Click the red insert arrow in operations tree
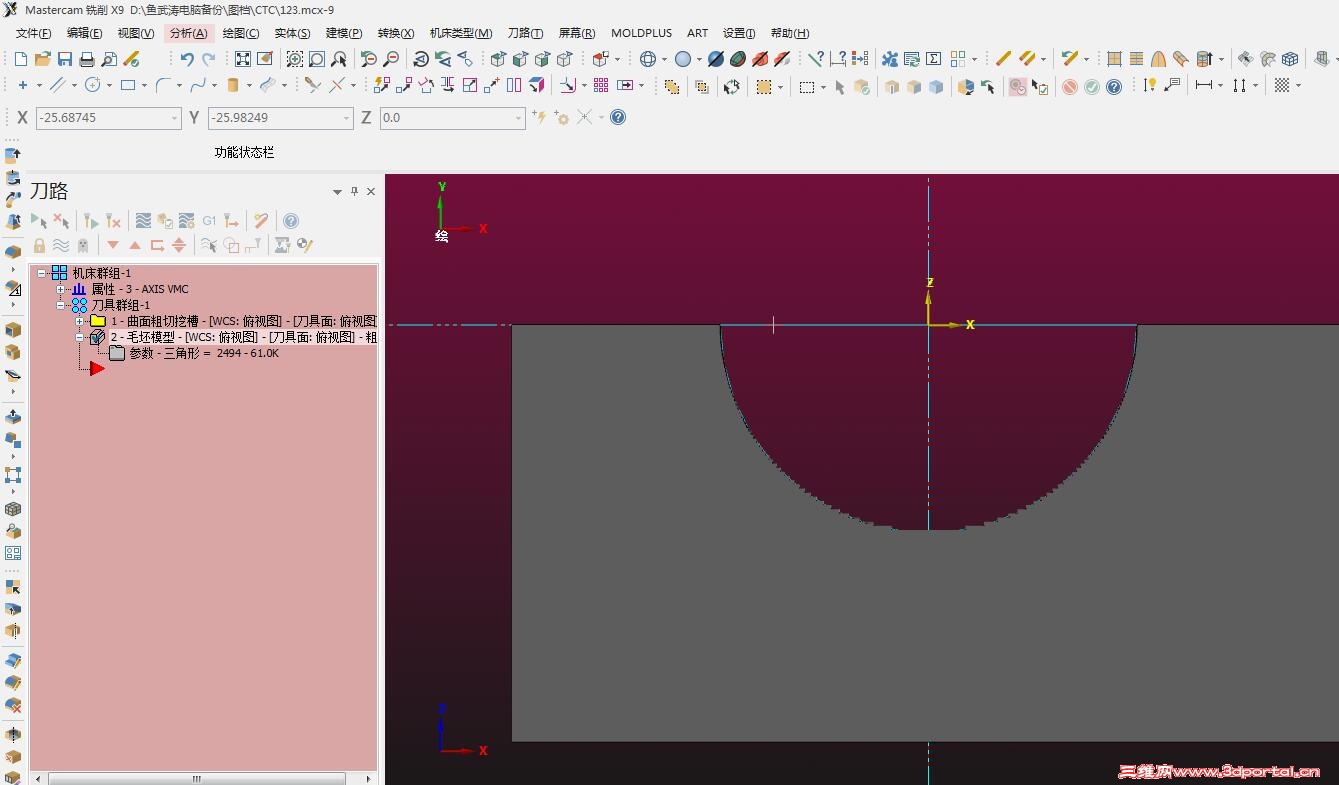Image resolution: width=1339 pixels, height=785 pixels. (x=97, y=369)
